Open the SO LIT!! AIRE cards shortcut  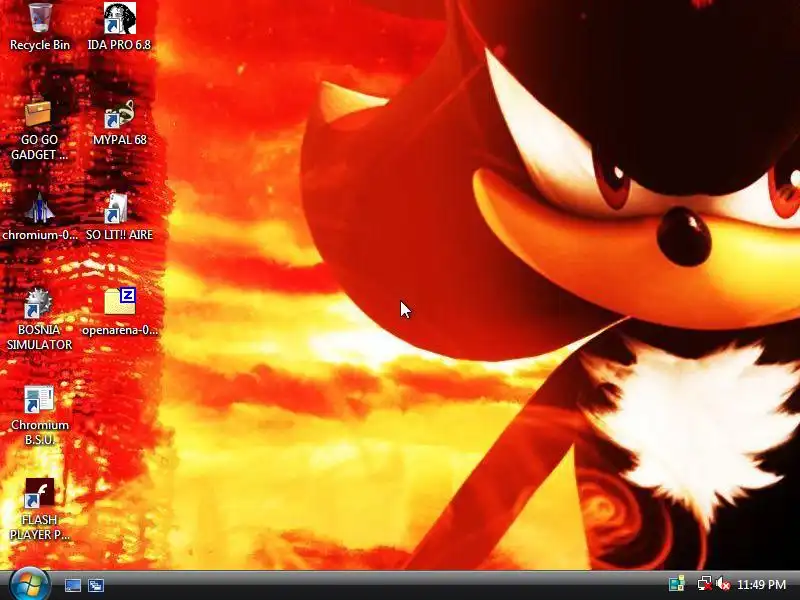[x=119, y=217]
